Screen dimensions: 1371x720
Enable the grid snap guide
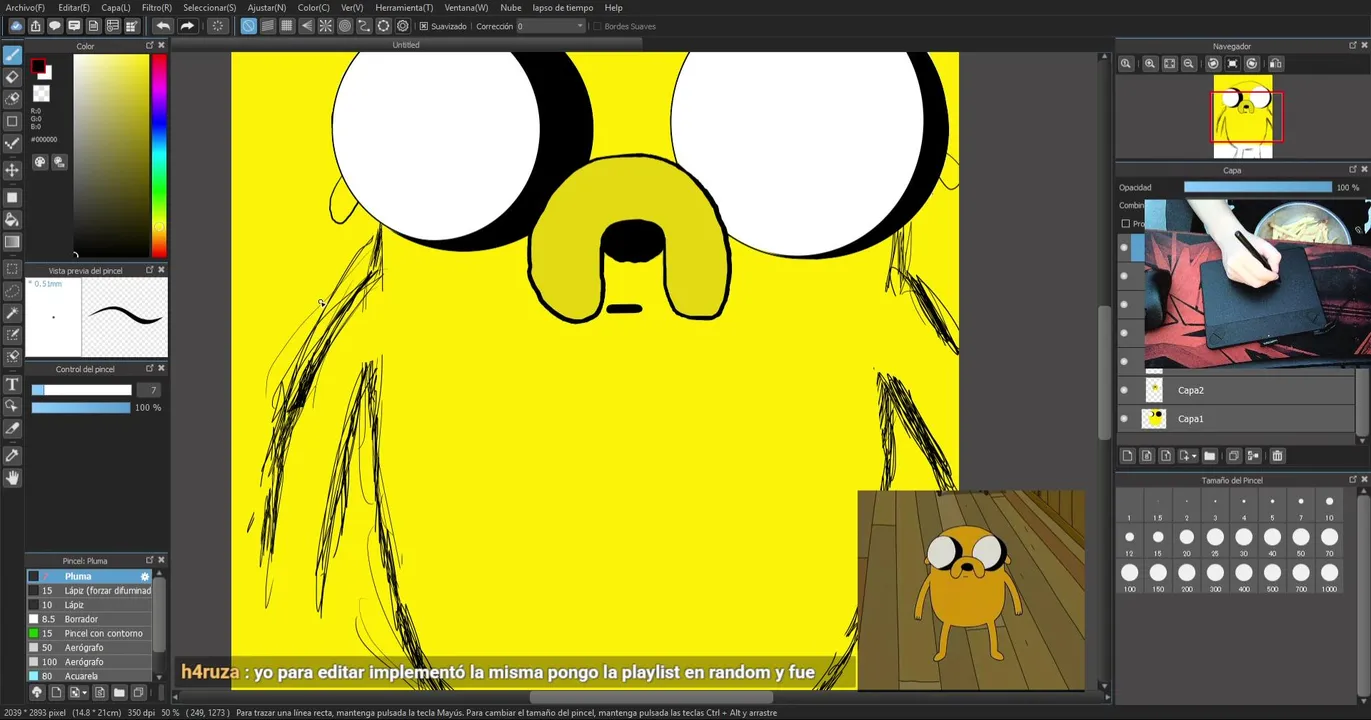click(287, 26)
